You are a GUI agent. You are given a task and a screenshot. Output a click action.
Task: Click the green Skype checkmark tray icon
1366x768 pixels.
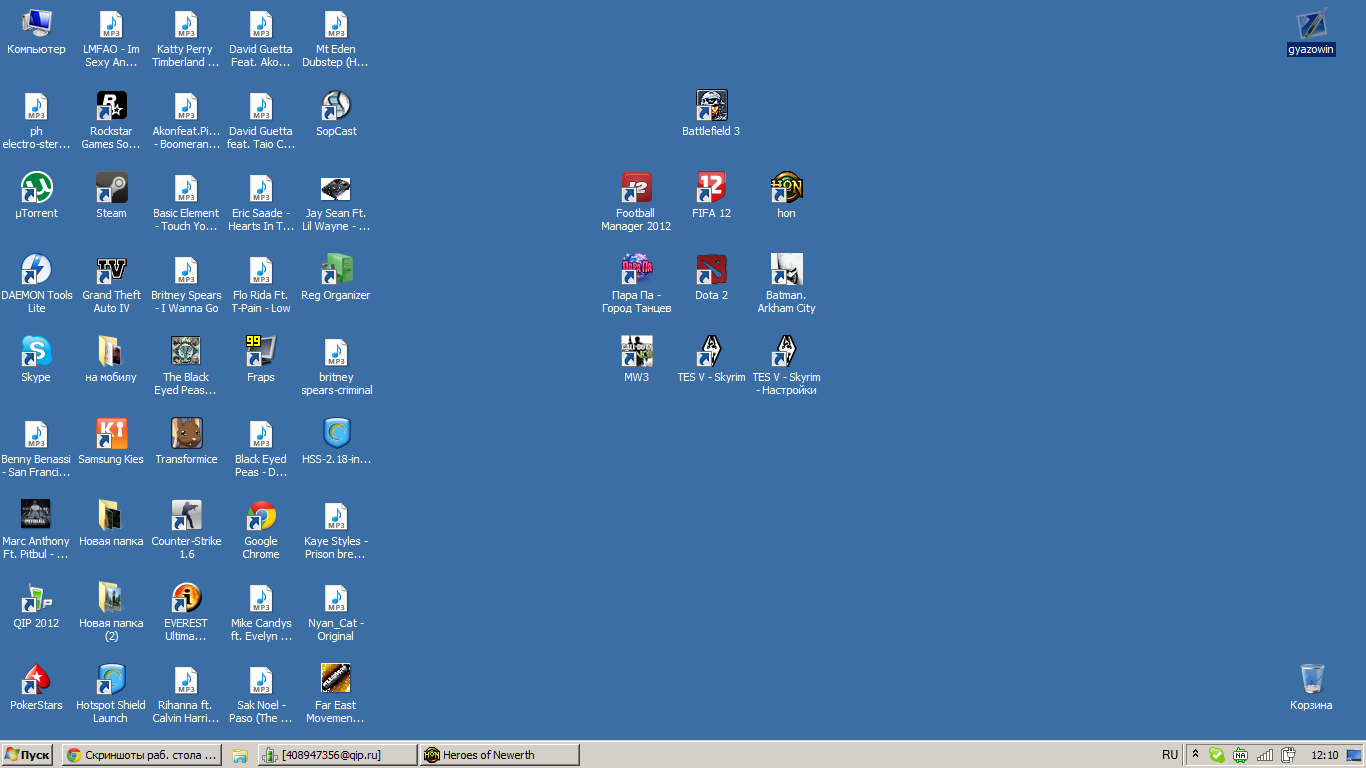[1217, 755]
